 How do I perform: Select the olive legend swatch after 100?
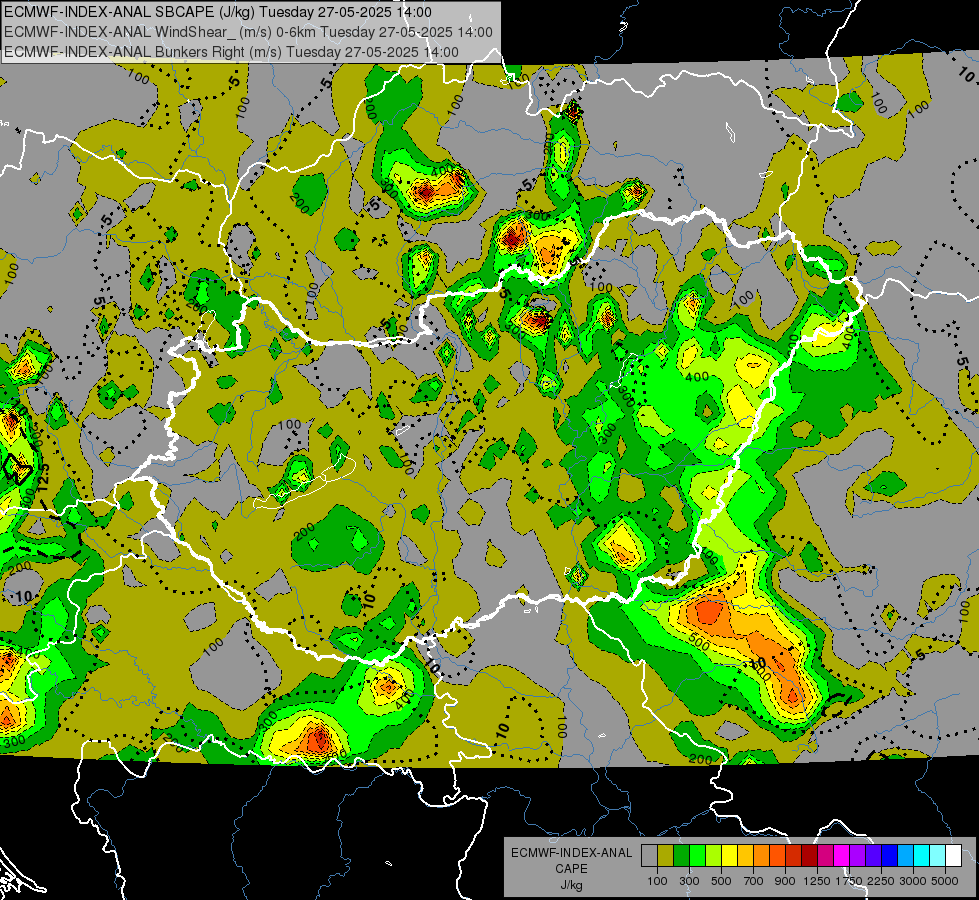coord(666,856)
